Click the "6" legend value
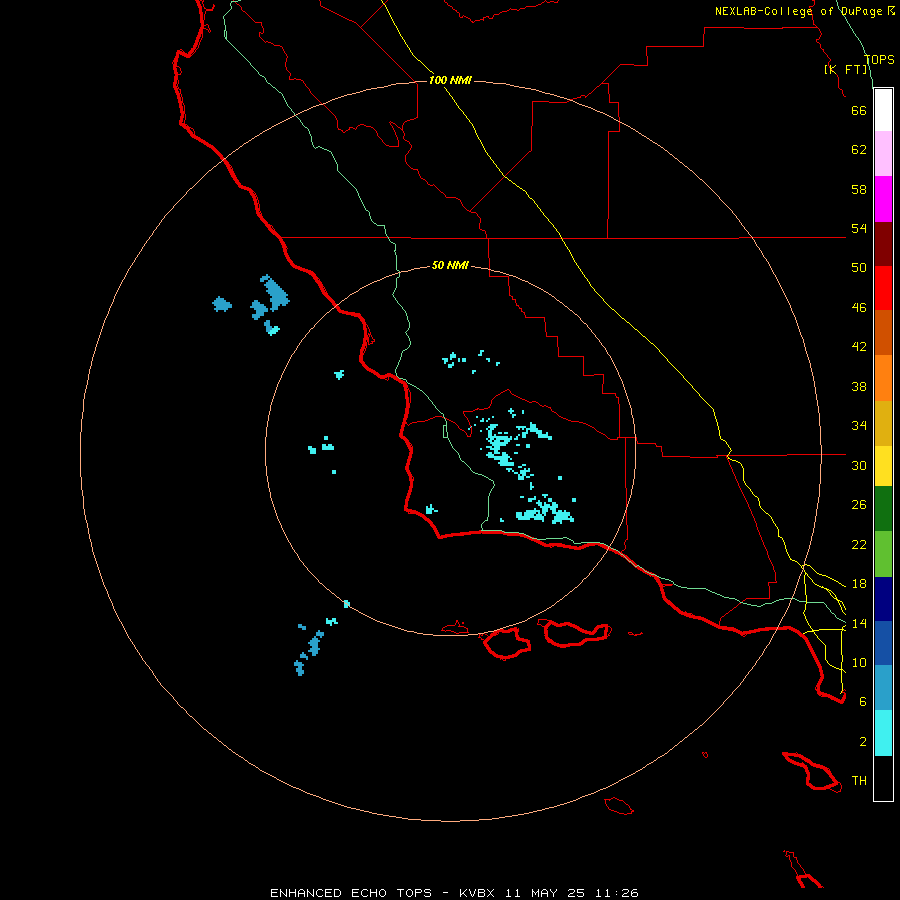This screenshot has width=900, height=900. pos(863,702)
